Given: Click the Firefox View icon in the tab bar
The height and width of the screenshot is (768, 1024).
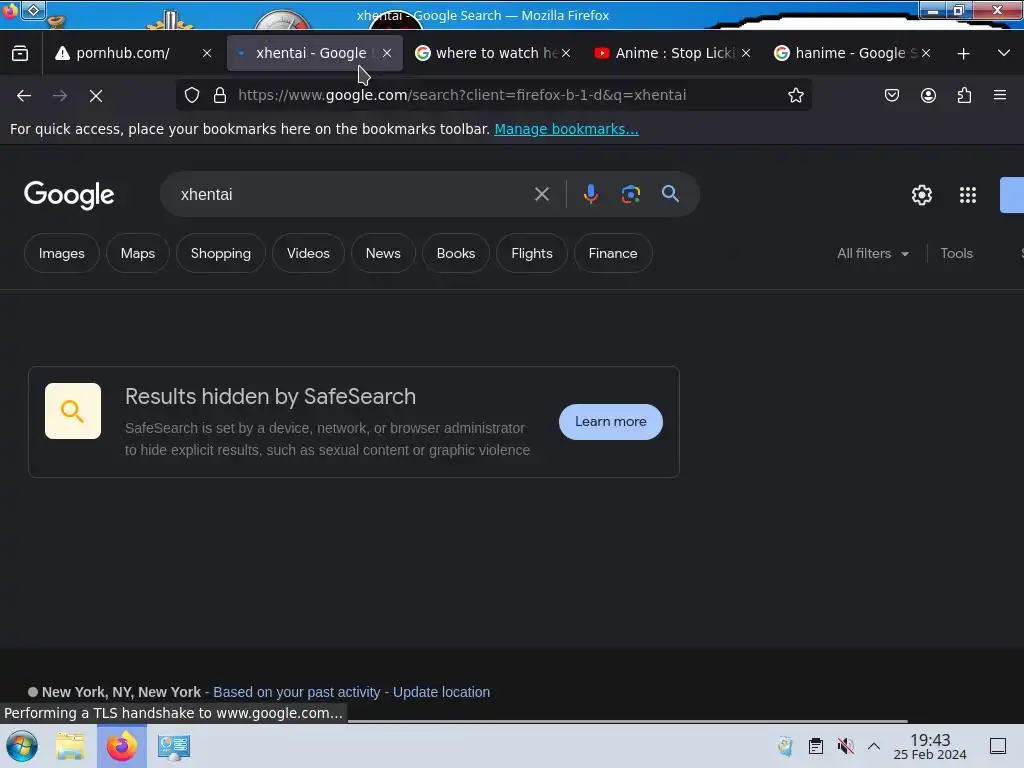Looking at the screenshot, I should coord(20,53).
